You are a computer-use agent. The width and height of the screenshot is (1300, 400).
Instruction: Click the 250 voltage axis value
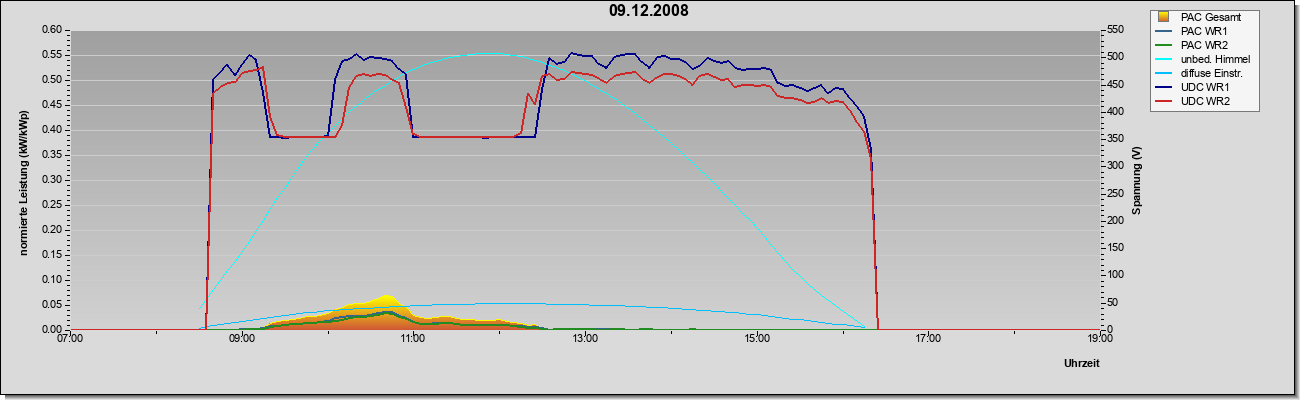(x=1115, y=193)
